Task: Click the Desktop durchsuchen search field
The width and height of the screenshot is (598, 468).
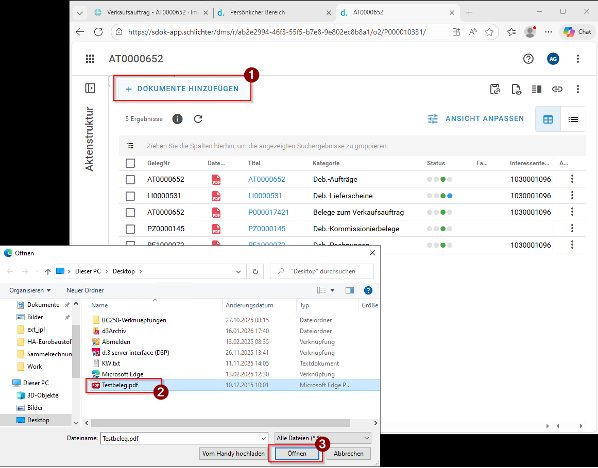Action: pos(322,271)
